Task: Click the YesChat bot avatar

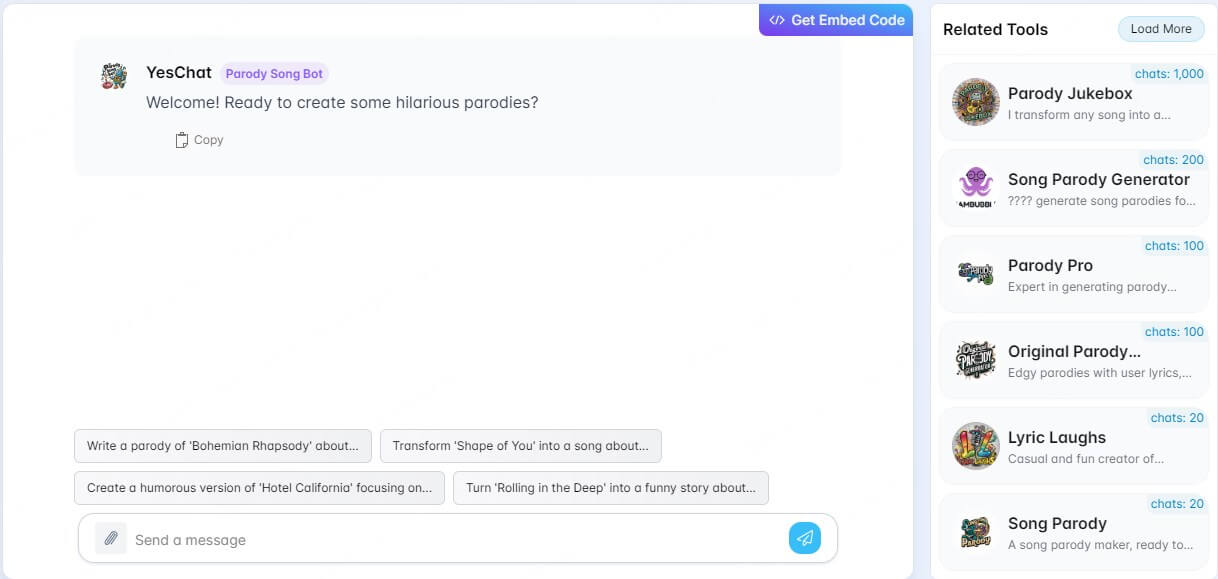Action: pyautogui.click(x=113, y=74)
